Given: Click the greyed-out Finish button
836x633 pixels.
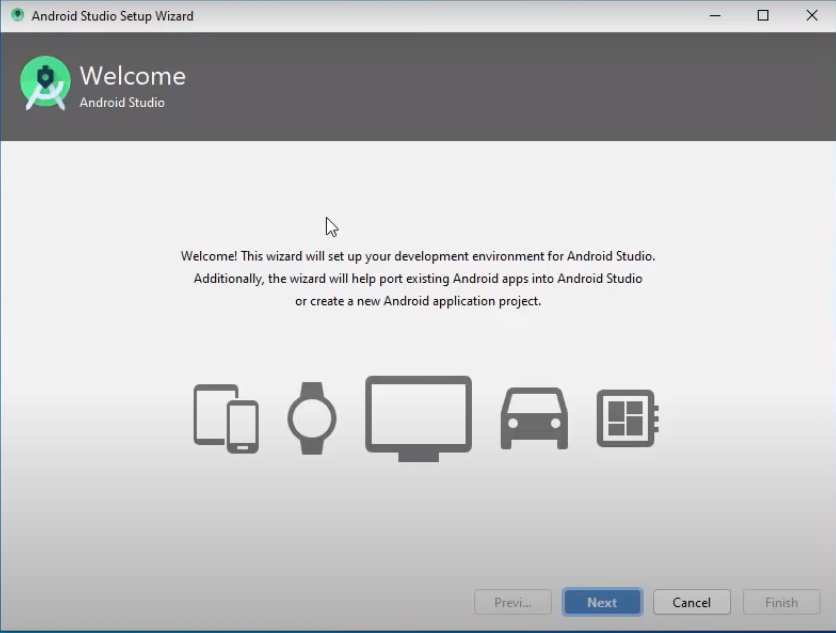Looking at the screenshot, I should point(781,602).
